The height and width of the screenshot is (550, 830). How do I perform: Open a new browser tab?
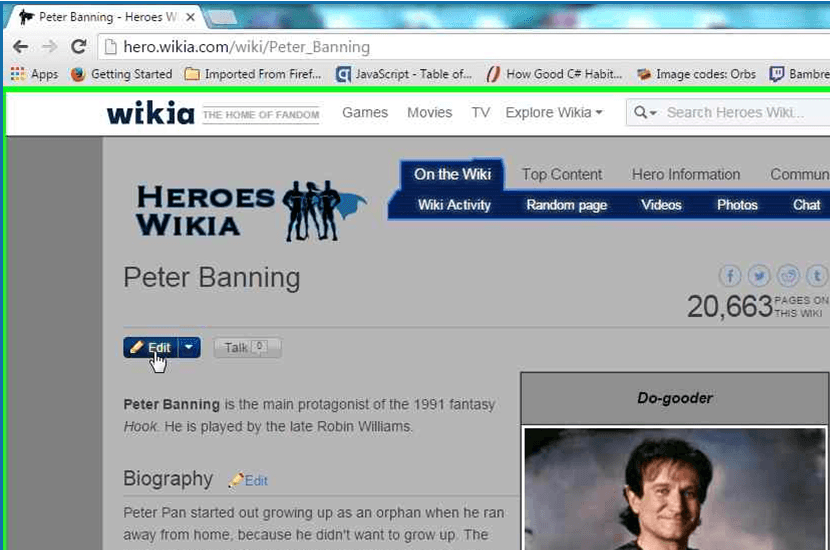221,18
